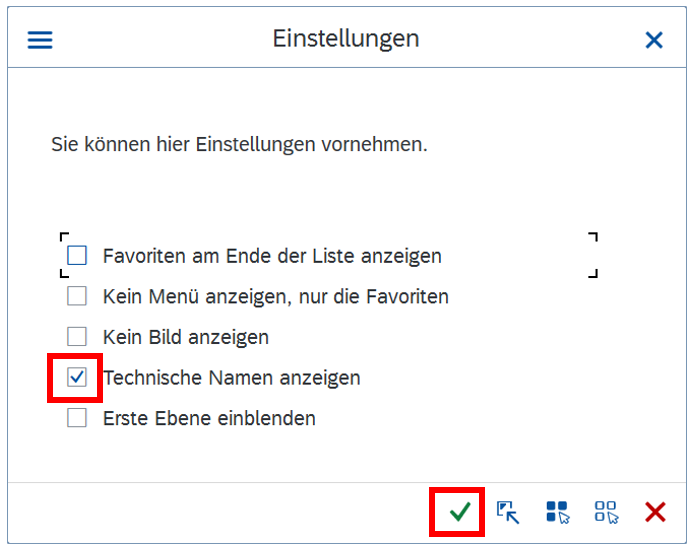
Task: Click the 'Erste Ebene einblenden' label text
Action: coord(209,418)
